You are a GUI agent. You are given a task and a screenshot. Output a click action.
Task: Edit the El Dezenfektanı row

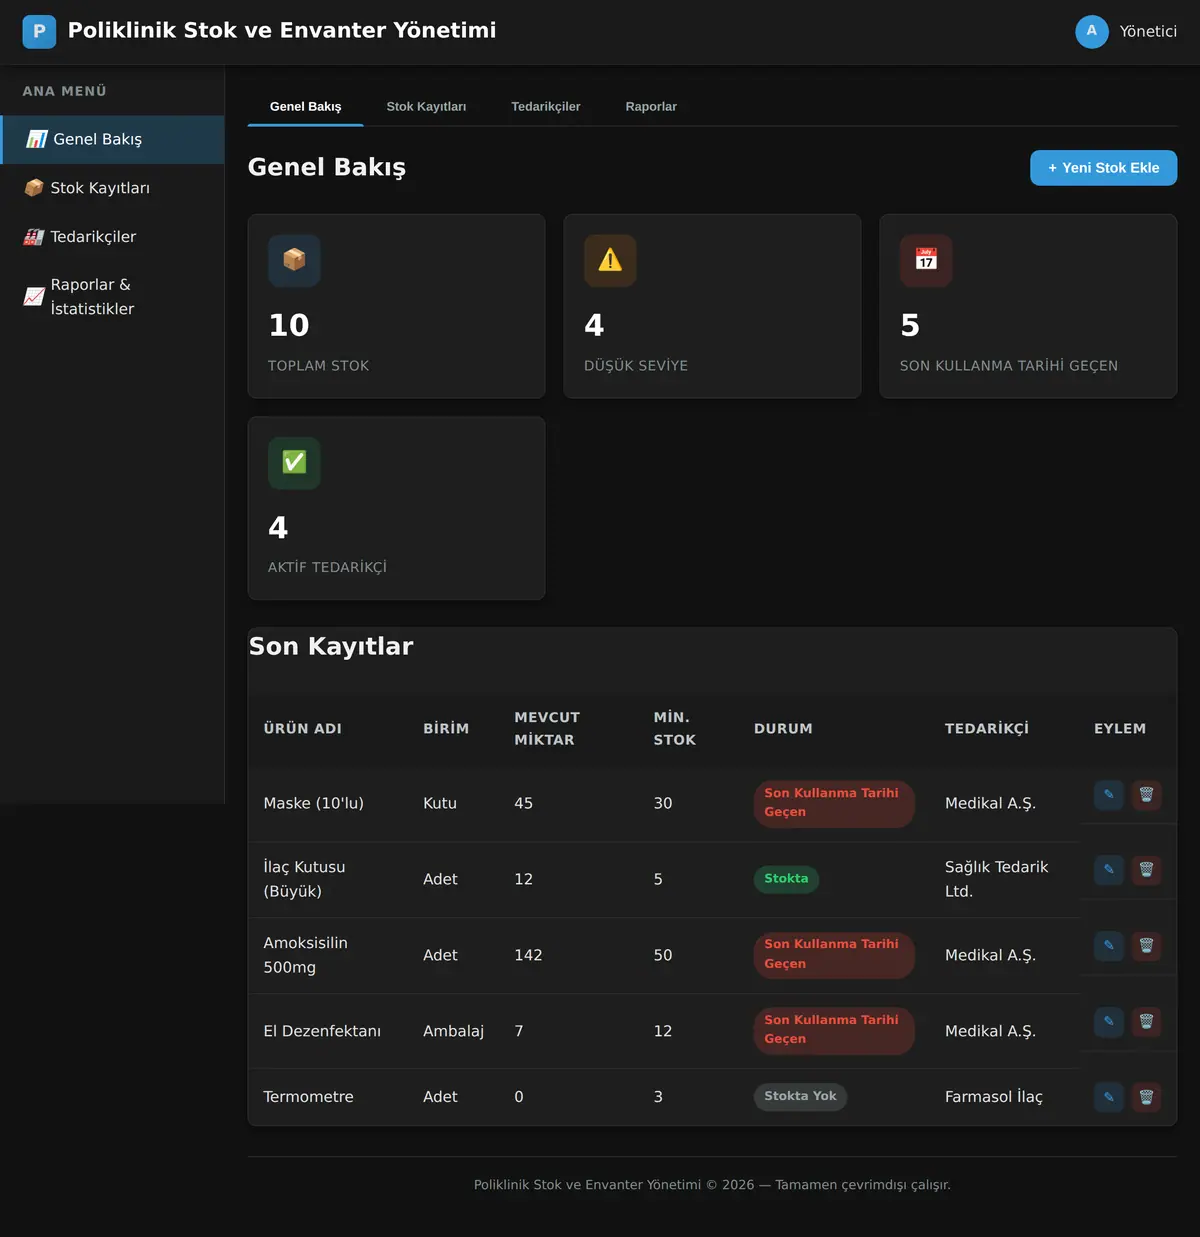point(1109,1022)
